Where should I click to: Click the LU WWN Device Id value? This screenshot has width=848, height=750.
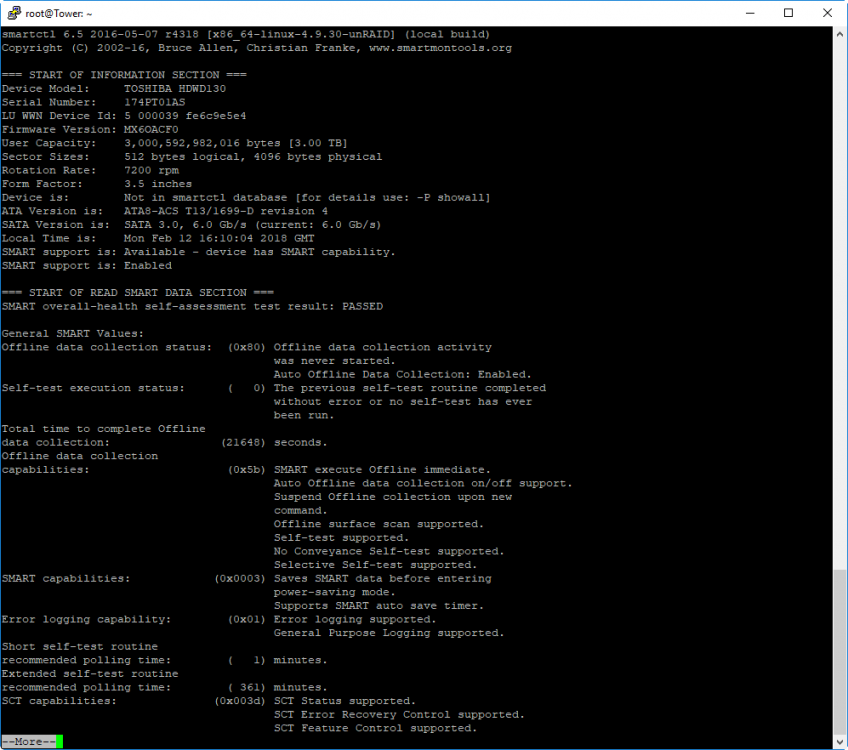[185, 116]
